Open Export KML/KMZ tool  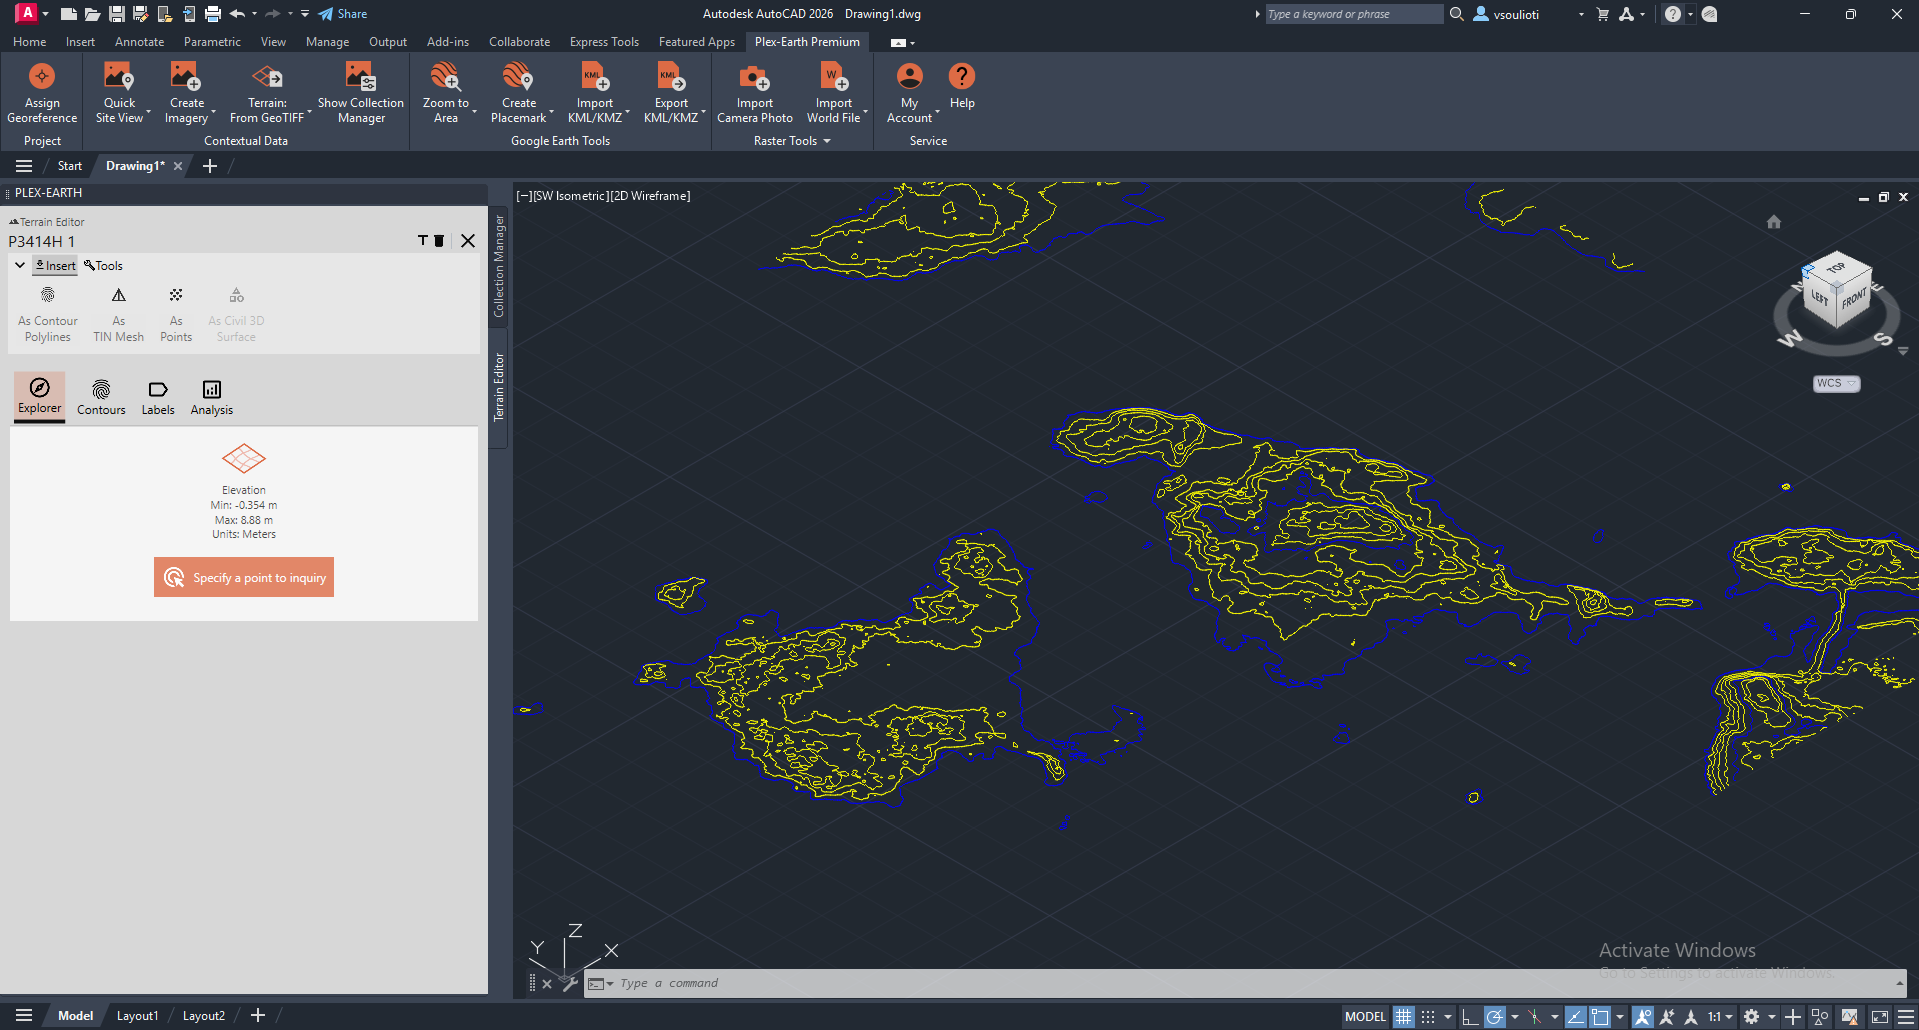(671, 93)
